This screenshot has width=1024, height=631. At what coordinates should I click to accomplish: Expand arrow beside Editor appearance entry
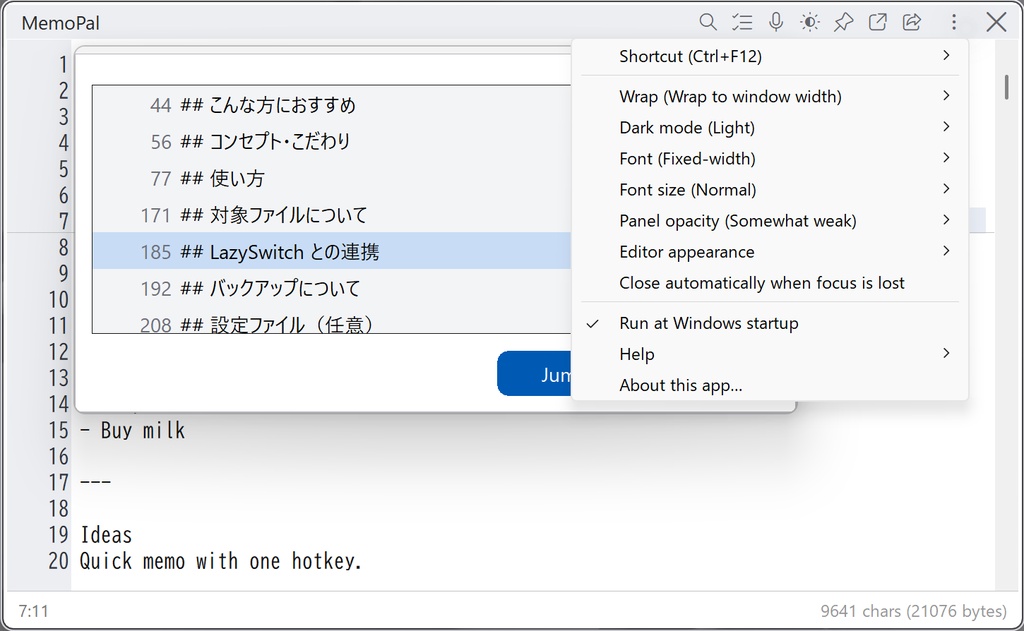point(946,251)
